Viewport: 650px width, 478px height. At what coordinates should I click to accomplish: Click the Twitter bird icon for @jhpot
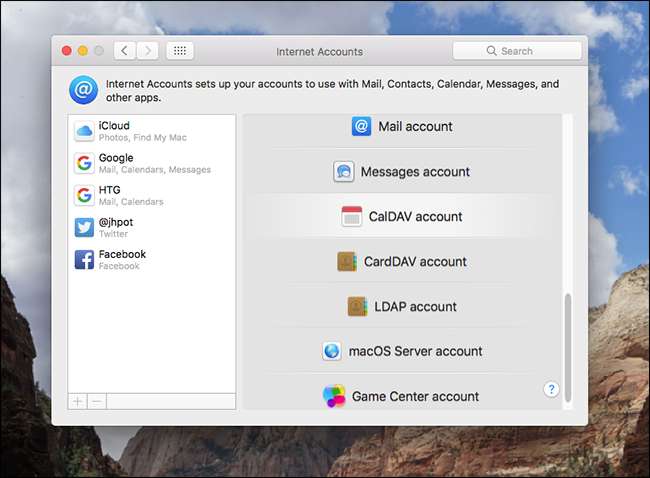tap(84, 227)
